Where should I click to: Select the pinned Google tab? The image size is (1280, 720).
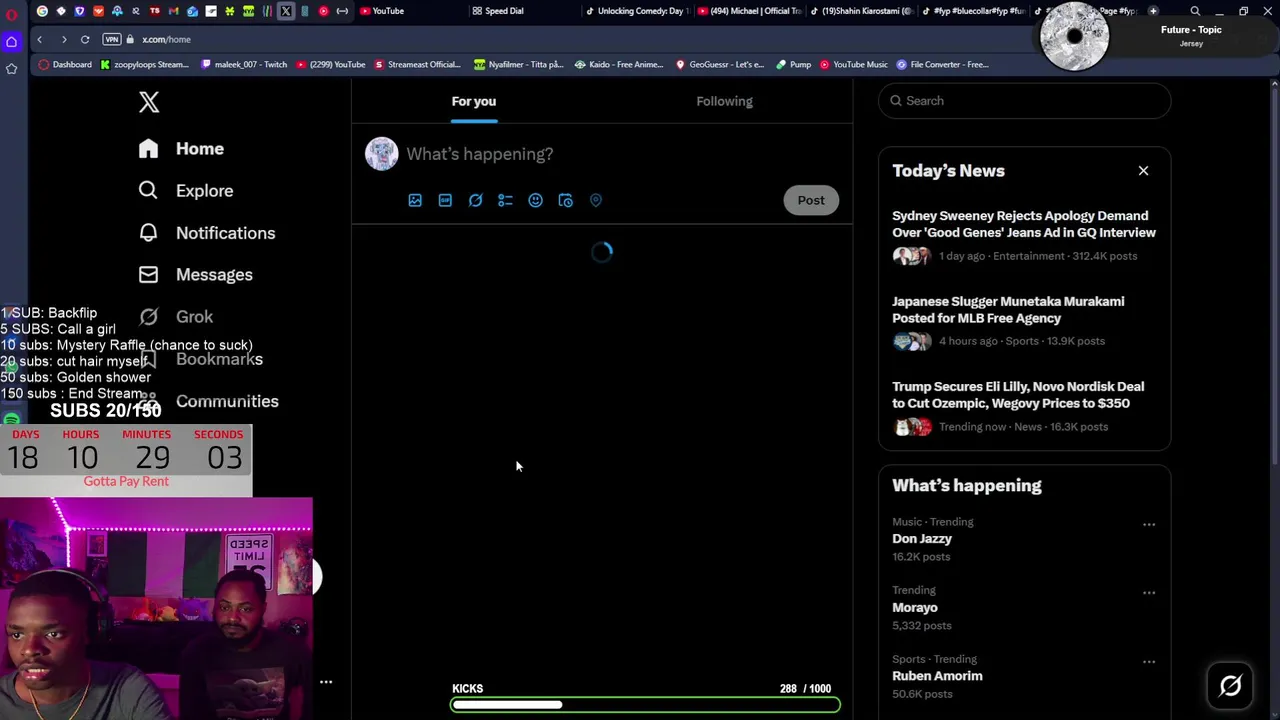[x=42, y=11]
